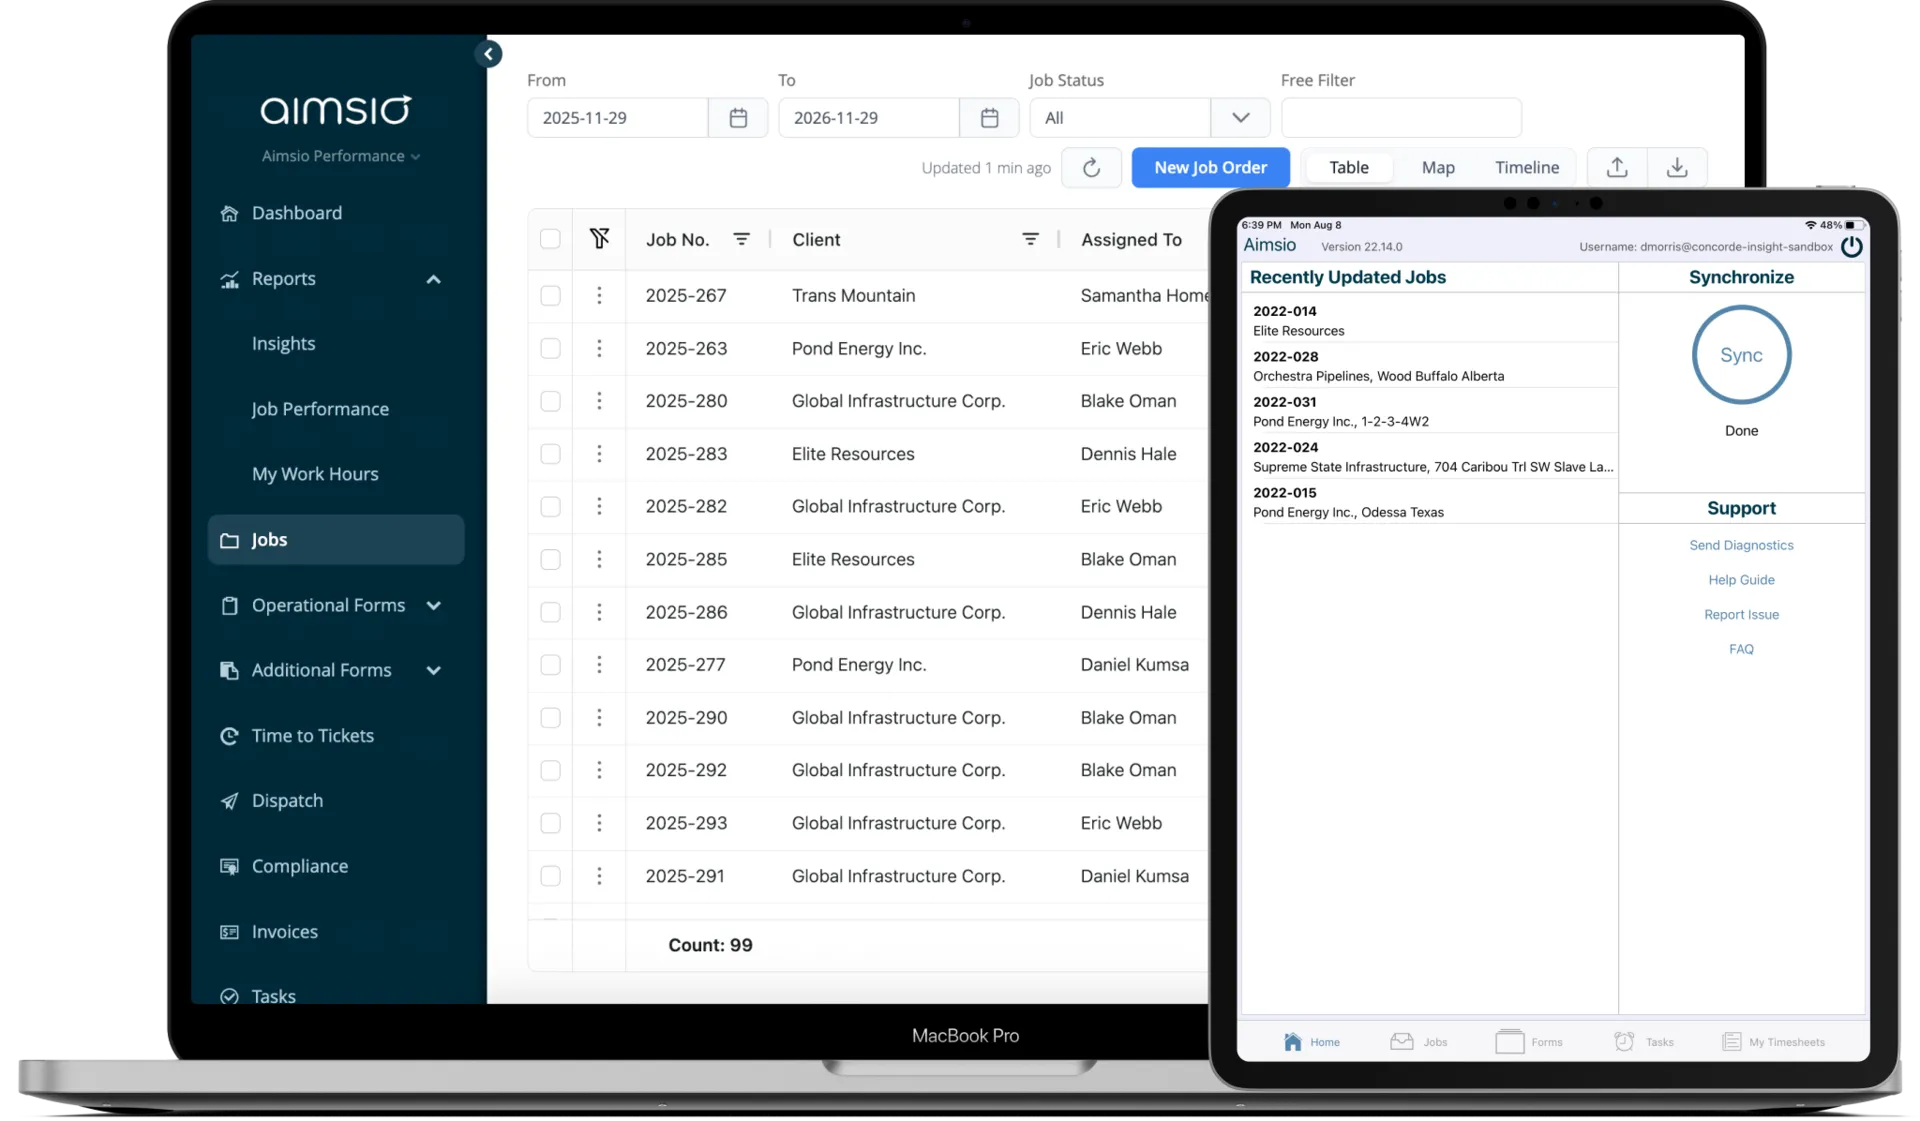Viewport: 1920px width, 1121px height.
Task: Click the New Job Order button
Action: [1210, 168]
